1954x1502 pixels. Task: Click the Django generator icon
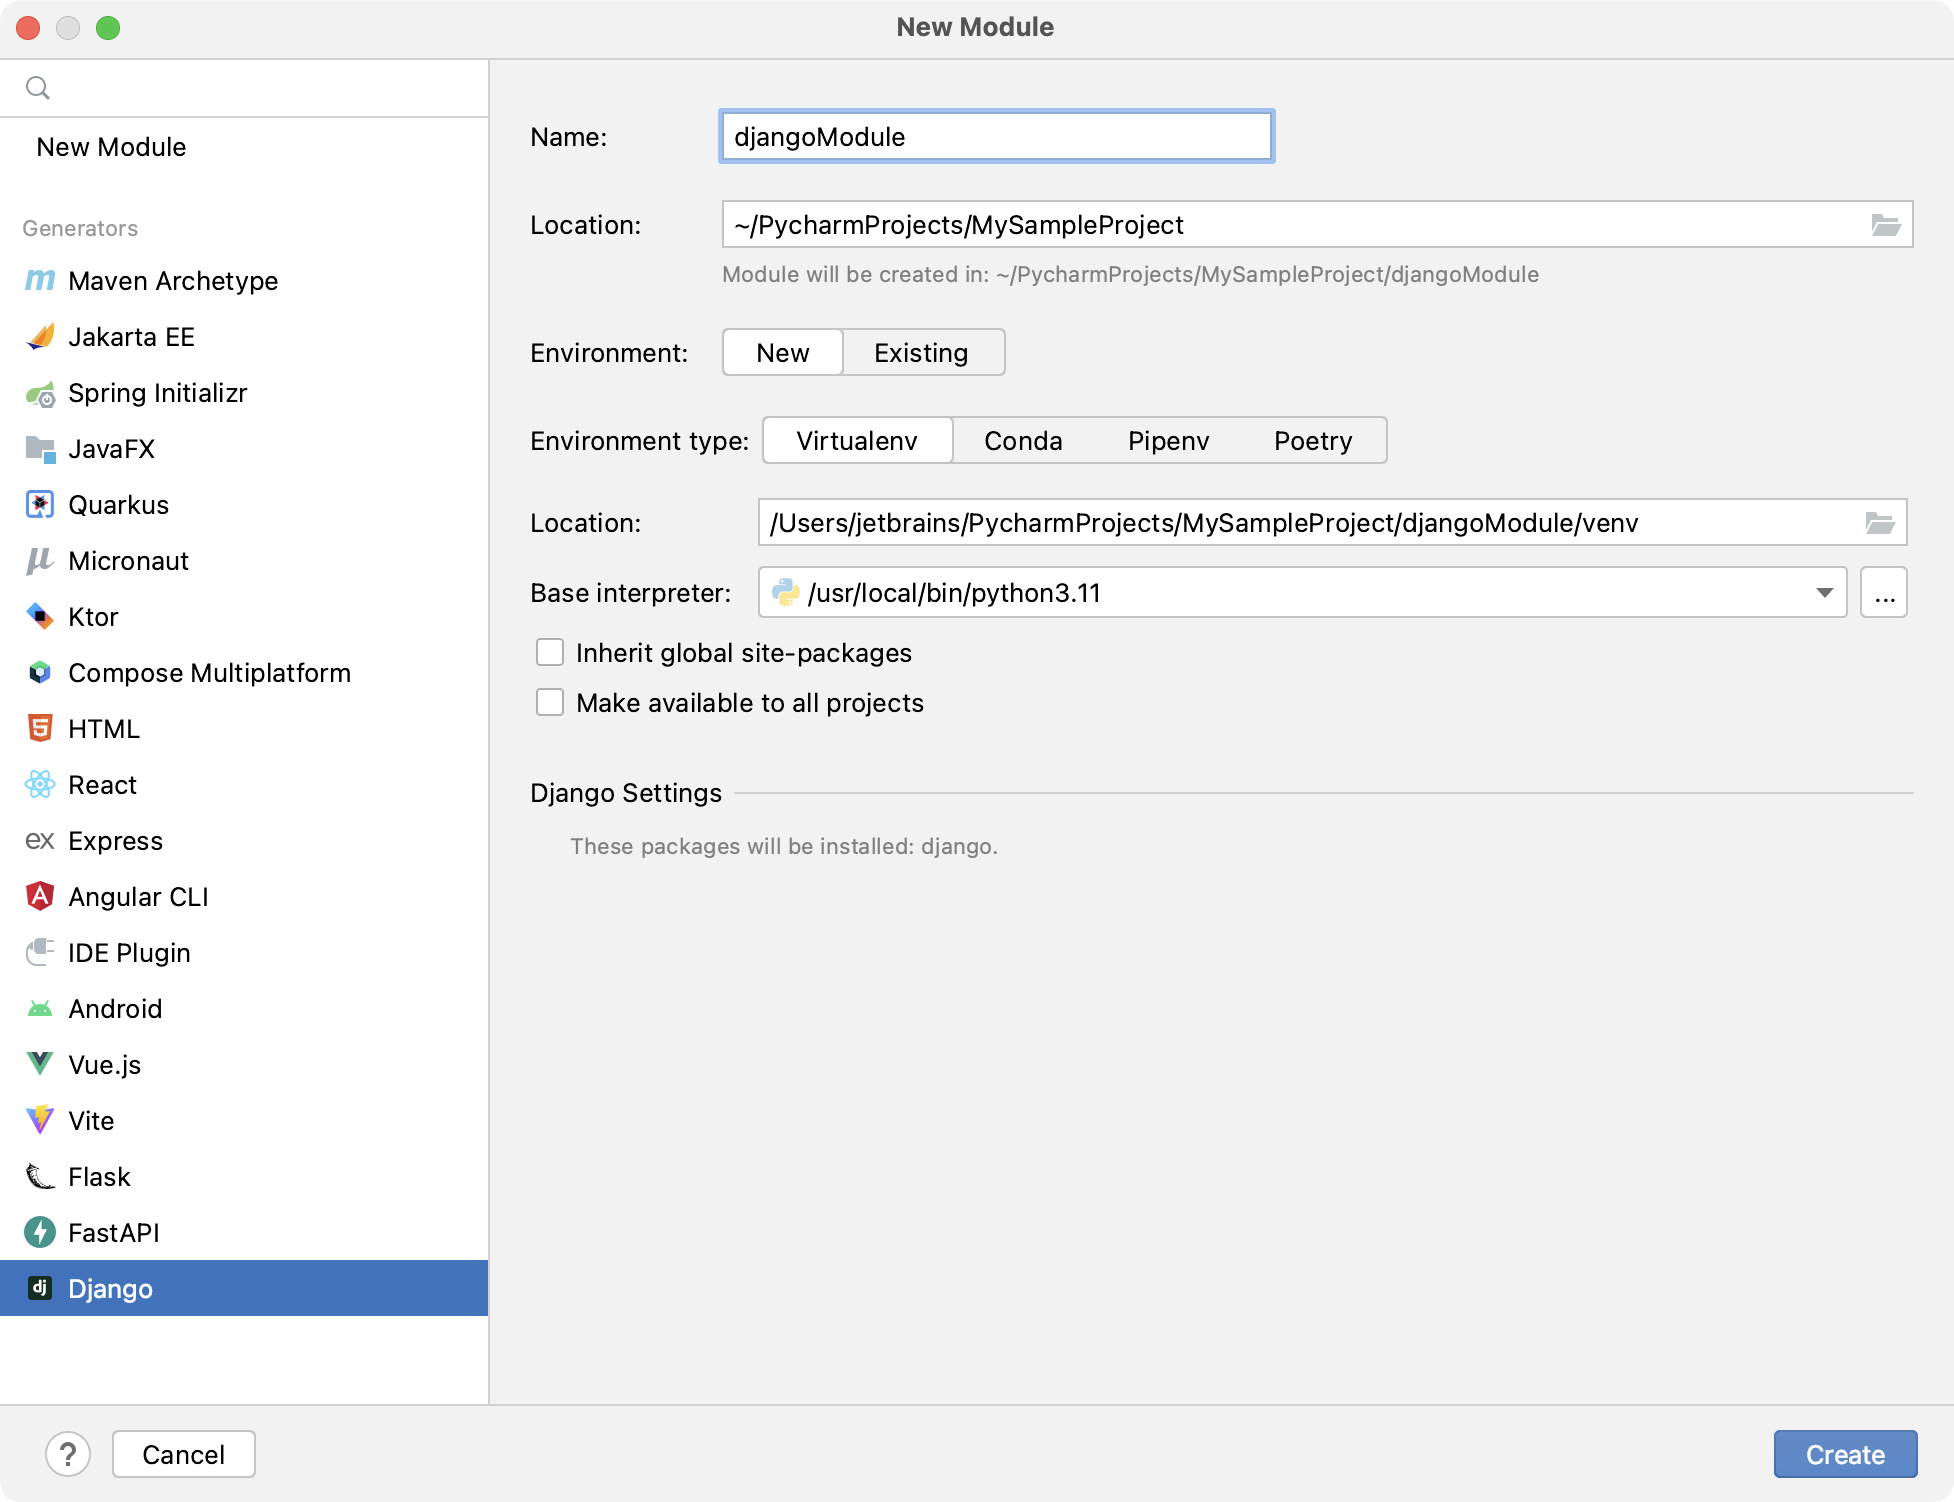pos(40,1288)
